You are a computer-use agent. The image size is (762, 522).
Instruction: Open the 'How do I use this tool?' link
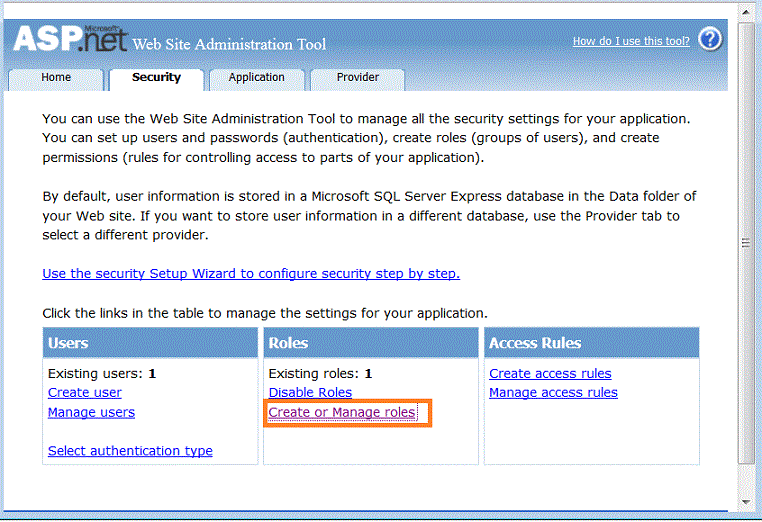click(631, 41)
